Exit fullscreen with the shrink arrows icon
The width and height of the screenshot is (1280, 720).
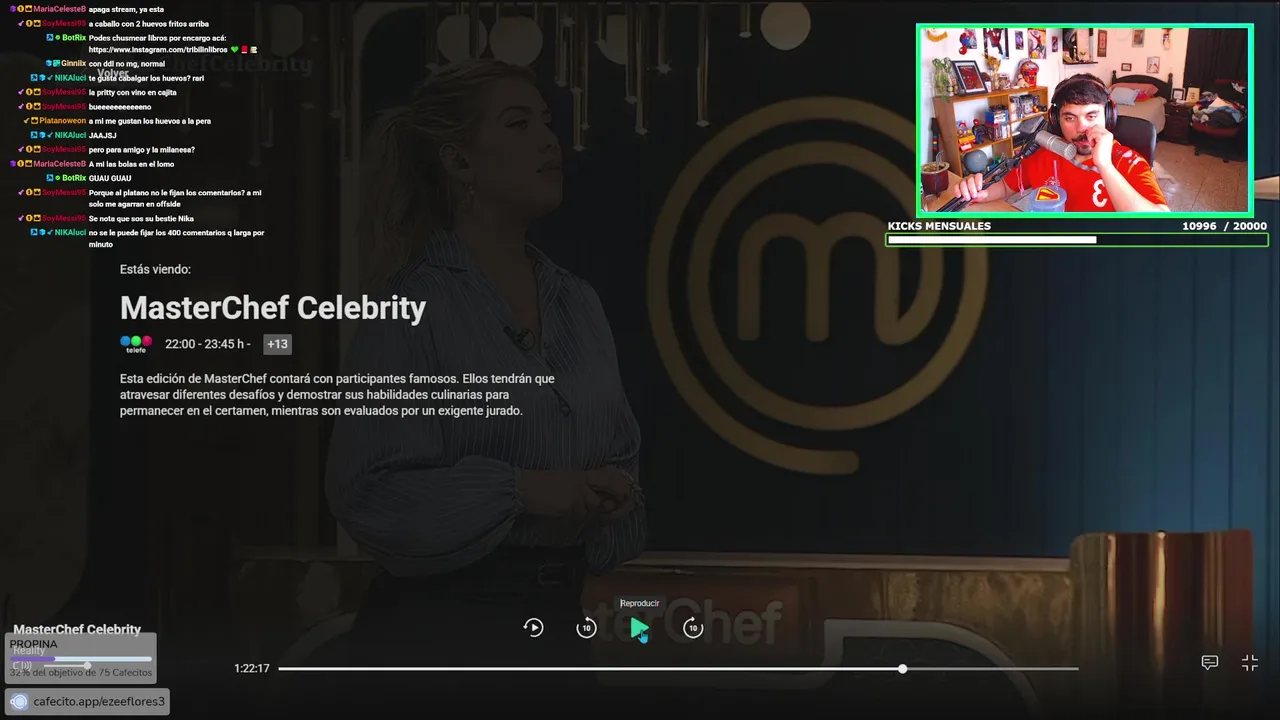1249,662
